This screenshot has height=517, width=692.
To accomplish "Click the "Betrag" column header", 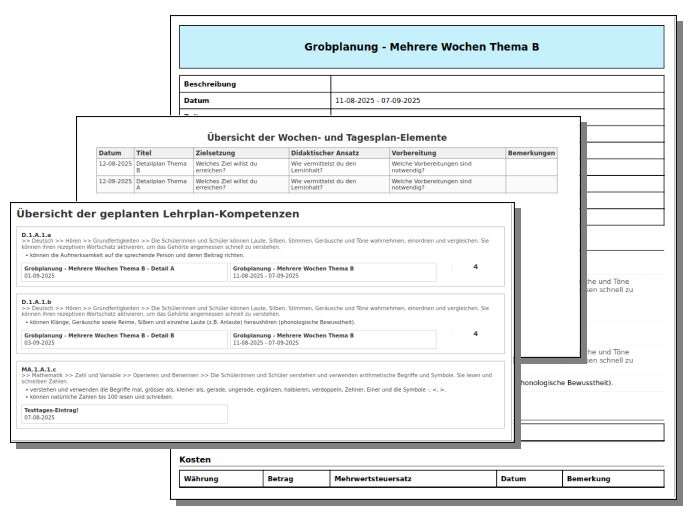I will [297, 479].
